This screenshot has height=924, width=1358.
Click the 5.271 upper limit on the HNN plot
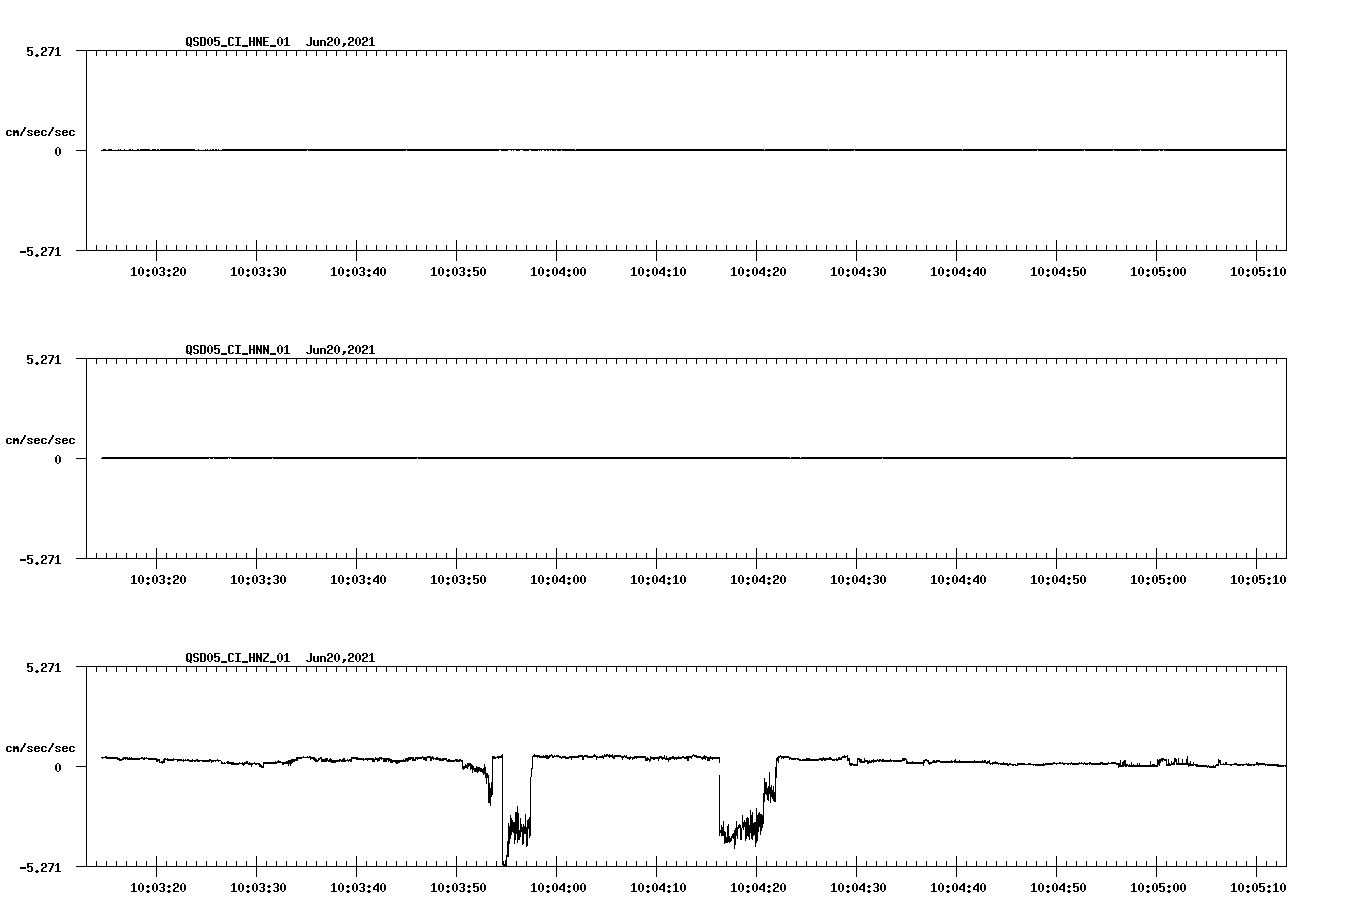coord(43,359)
